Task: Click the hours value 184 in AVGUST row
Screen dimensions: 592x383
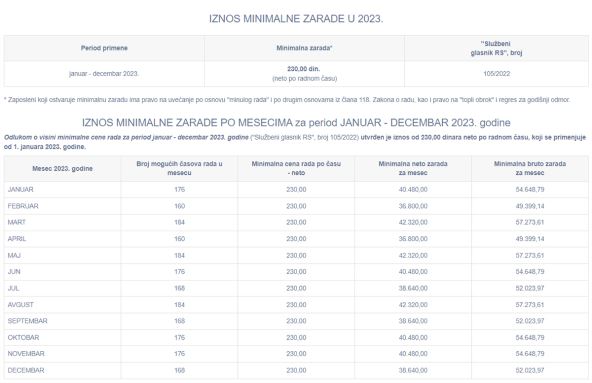Action: (x=179, y=304)
